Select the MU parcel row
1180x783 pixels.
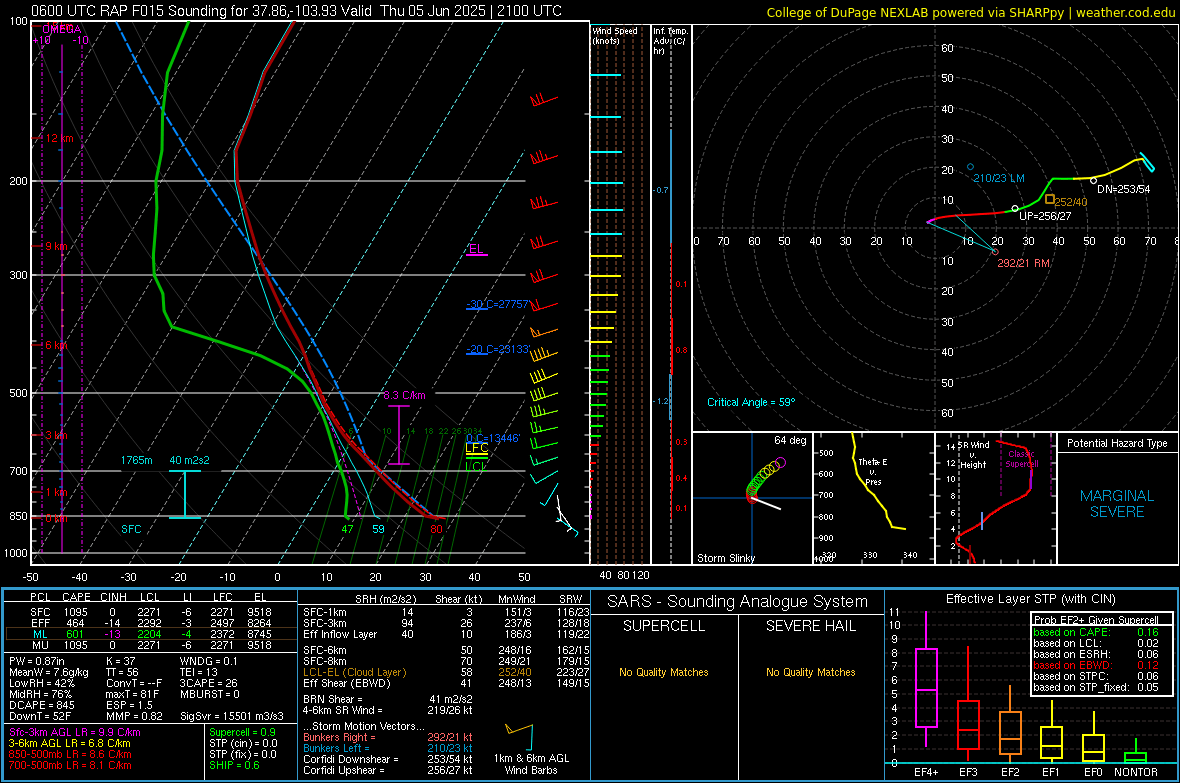click(x=150, y=645)
